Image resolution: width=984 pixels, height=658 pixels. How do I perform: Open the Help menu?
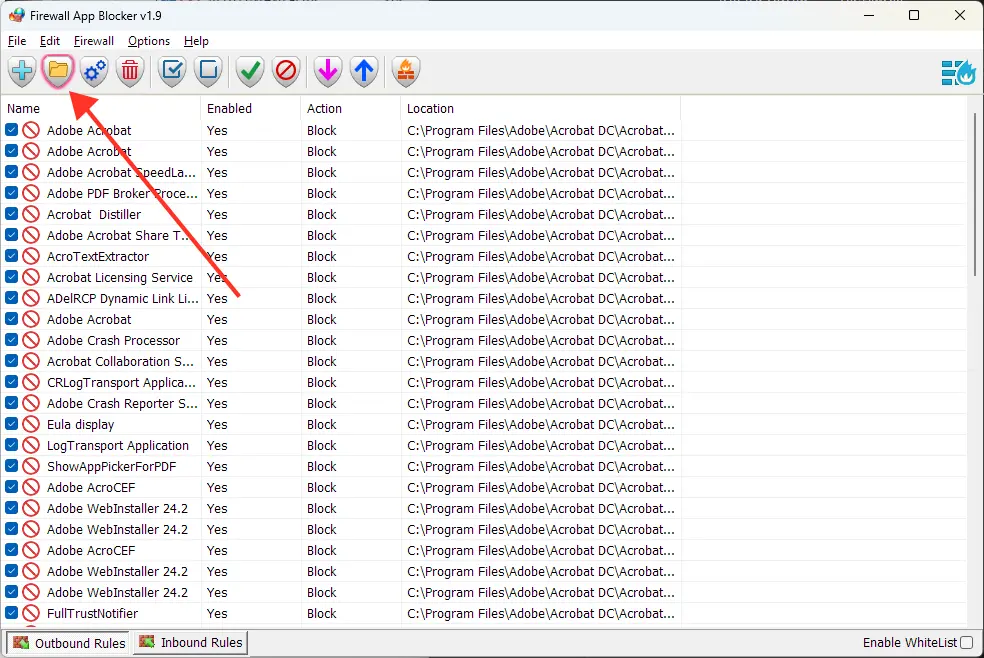[x=196, y=41]
